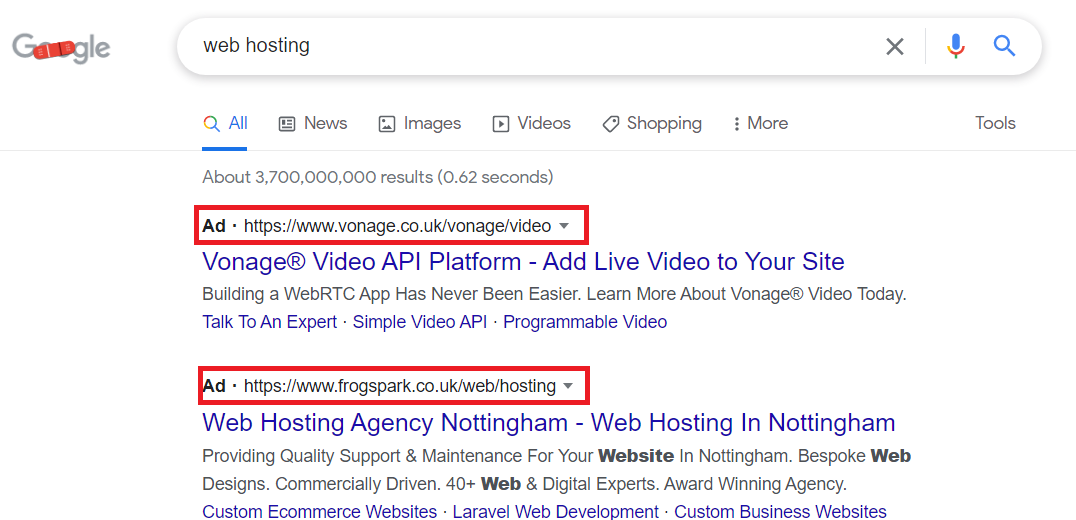Expand the More menu
The width and height of the screenshot is (1076, 520).
coord(760,123)
